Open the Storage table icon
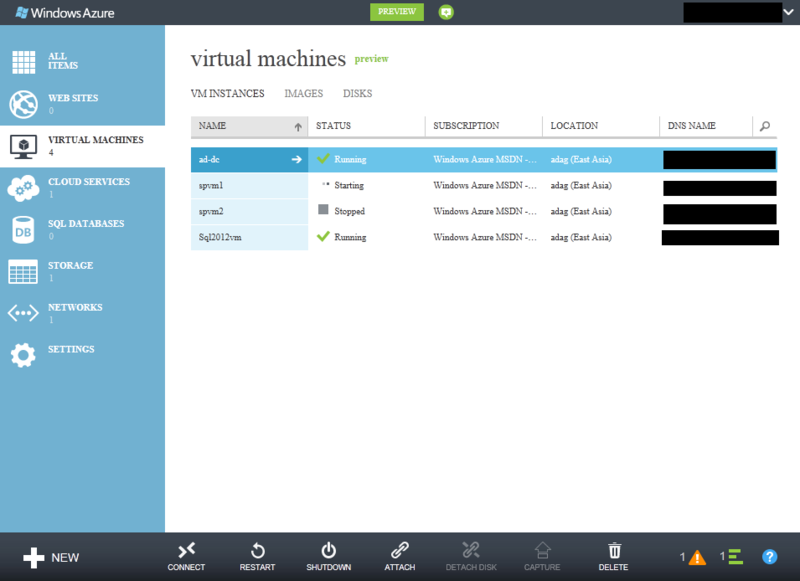Viewport: 800px width, 581px height. click(23, 271)
